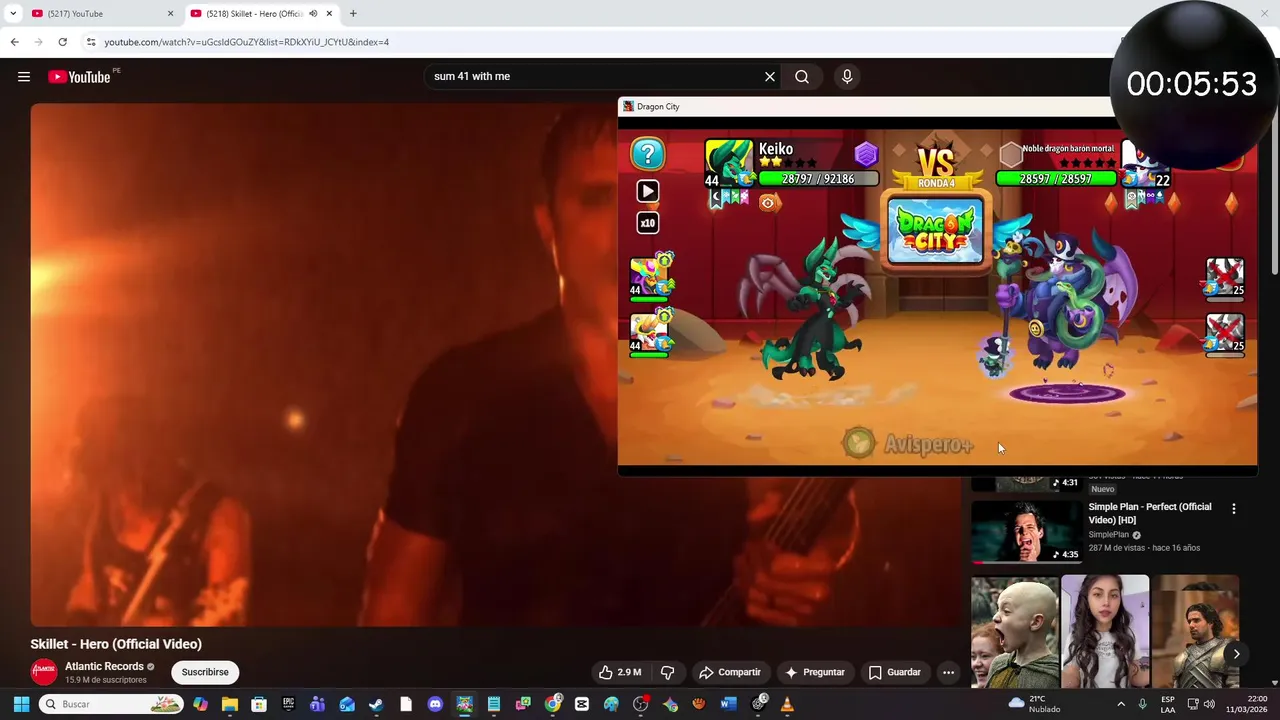Toggle the x10 battle speed button
Viewport: 1280px width, 720px height.
point(648,223)
